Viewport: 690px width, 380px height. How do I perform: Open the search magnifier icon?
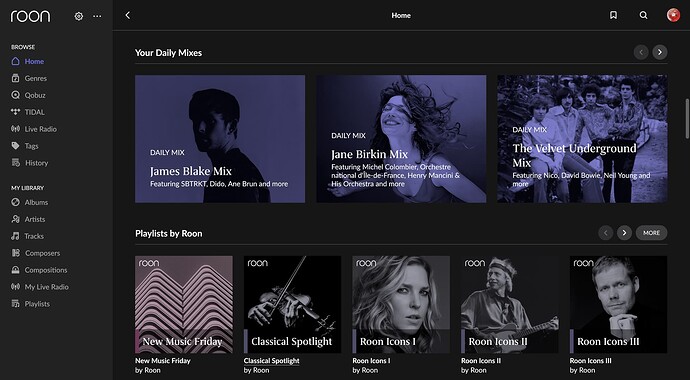(643, 15)
